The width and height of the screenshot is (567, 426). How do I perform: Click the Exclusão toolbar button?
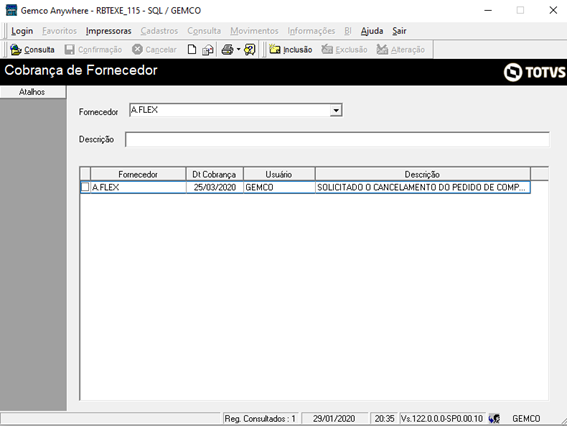coord(344,50)
